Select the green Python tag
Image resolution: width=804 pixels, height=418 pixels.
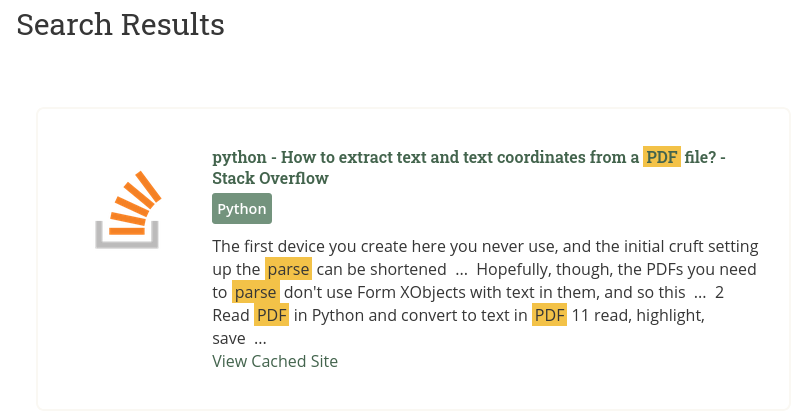tap(242, 209)
